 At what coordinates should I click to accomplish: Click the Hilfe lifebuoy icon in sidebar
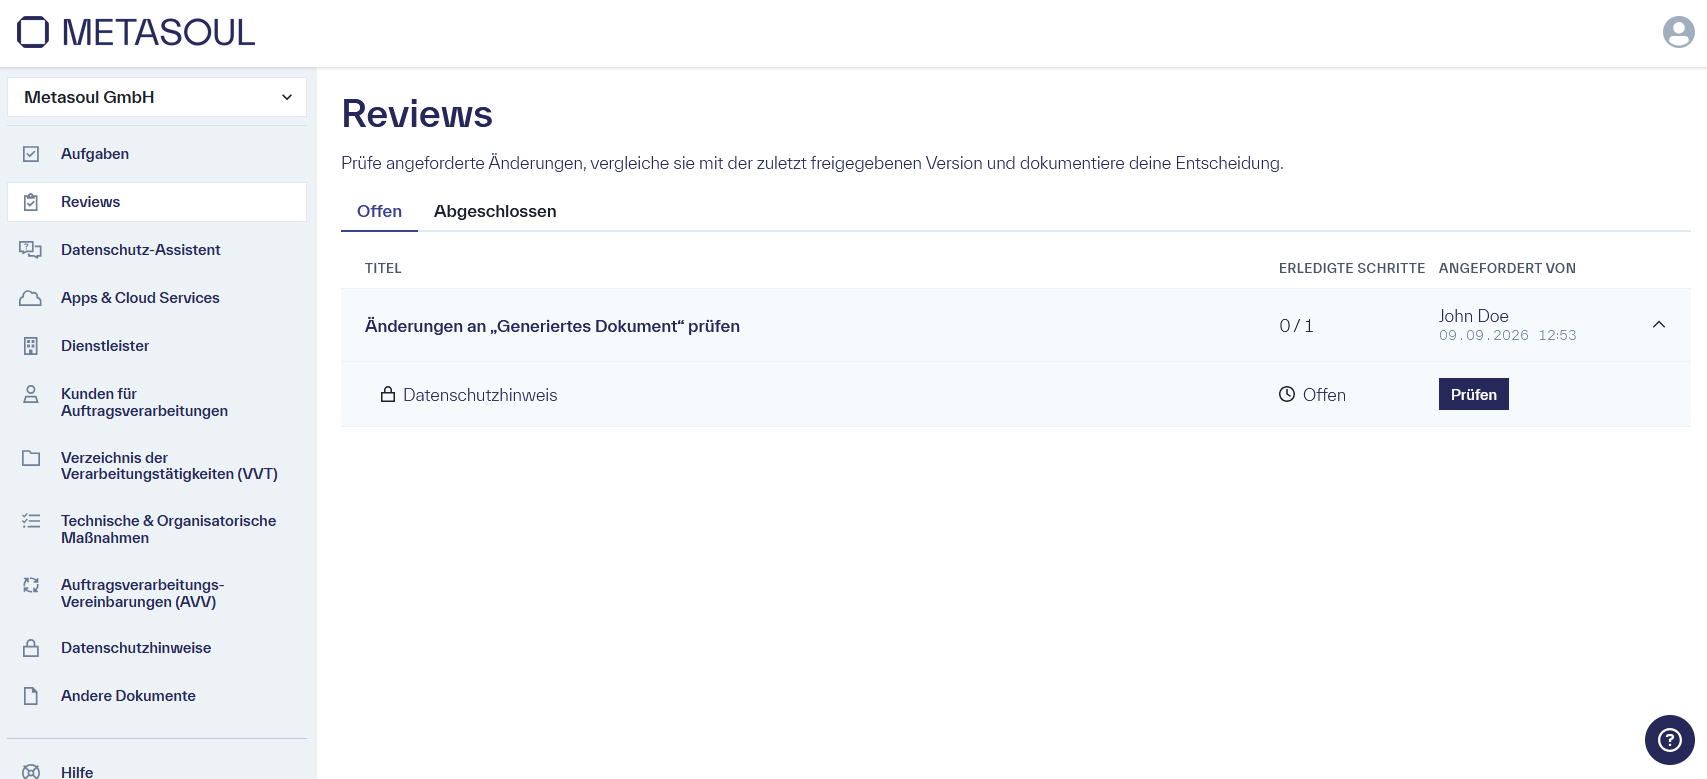point(31,771)
